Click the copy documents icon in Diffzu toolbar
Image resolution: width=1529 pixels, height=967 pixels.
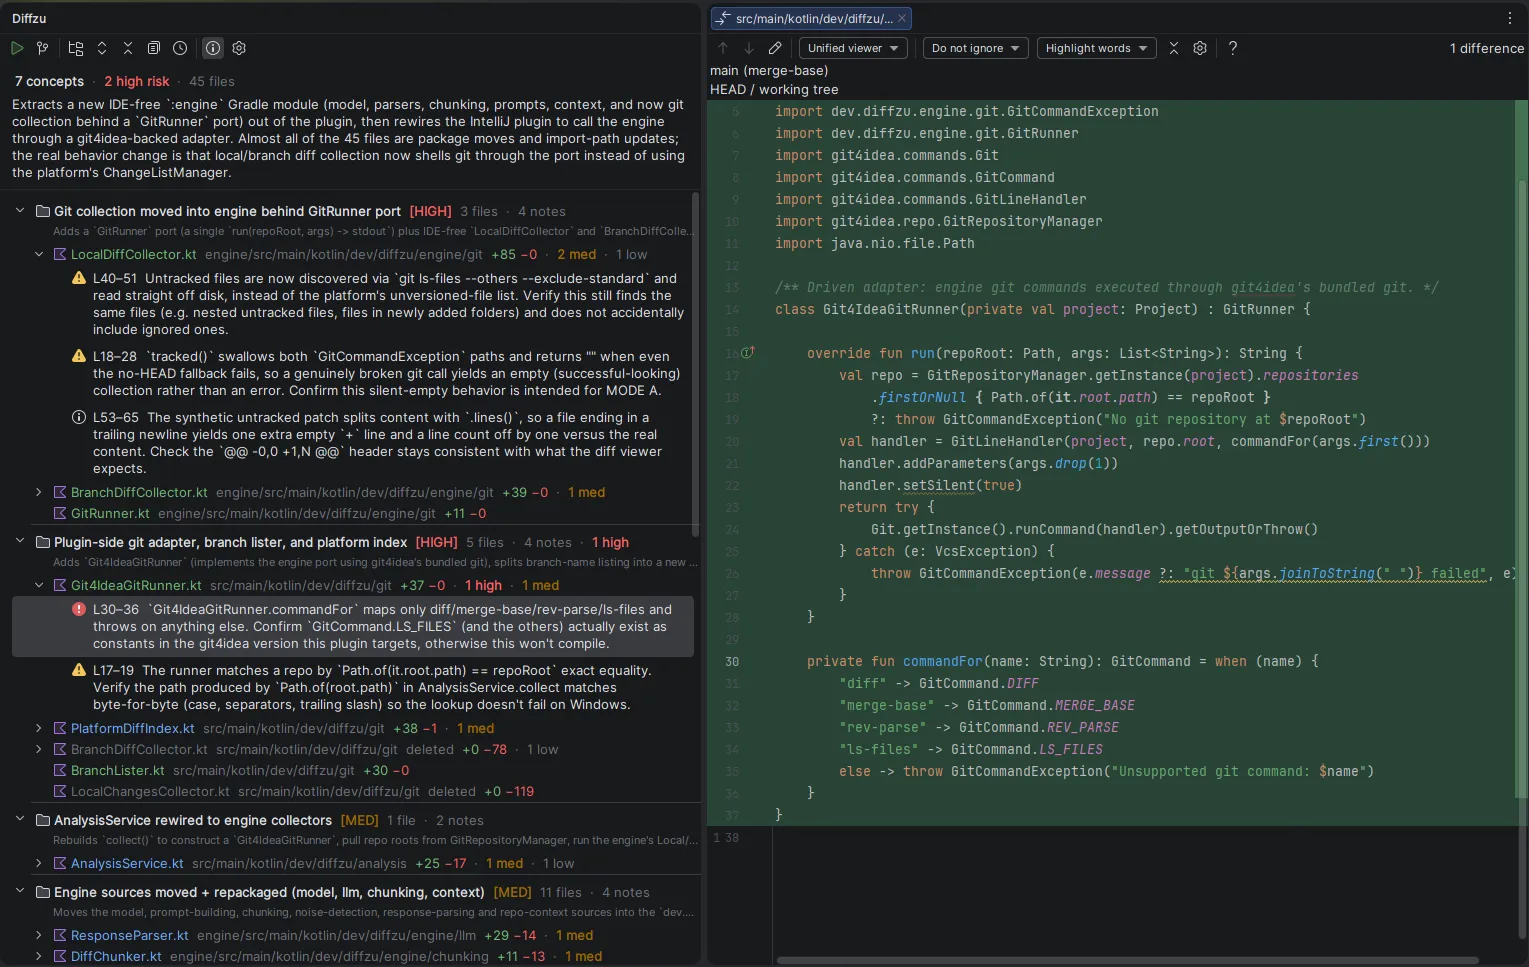click(154, 48)
